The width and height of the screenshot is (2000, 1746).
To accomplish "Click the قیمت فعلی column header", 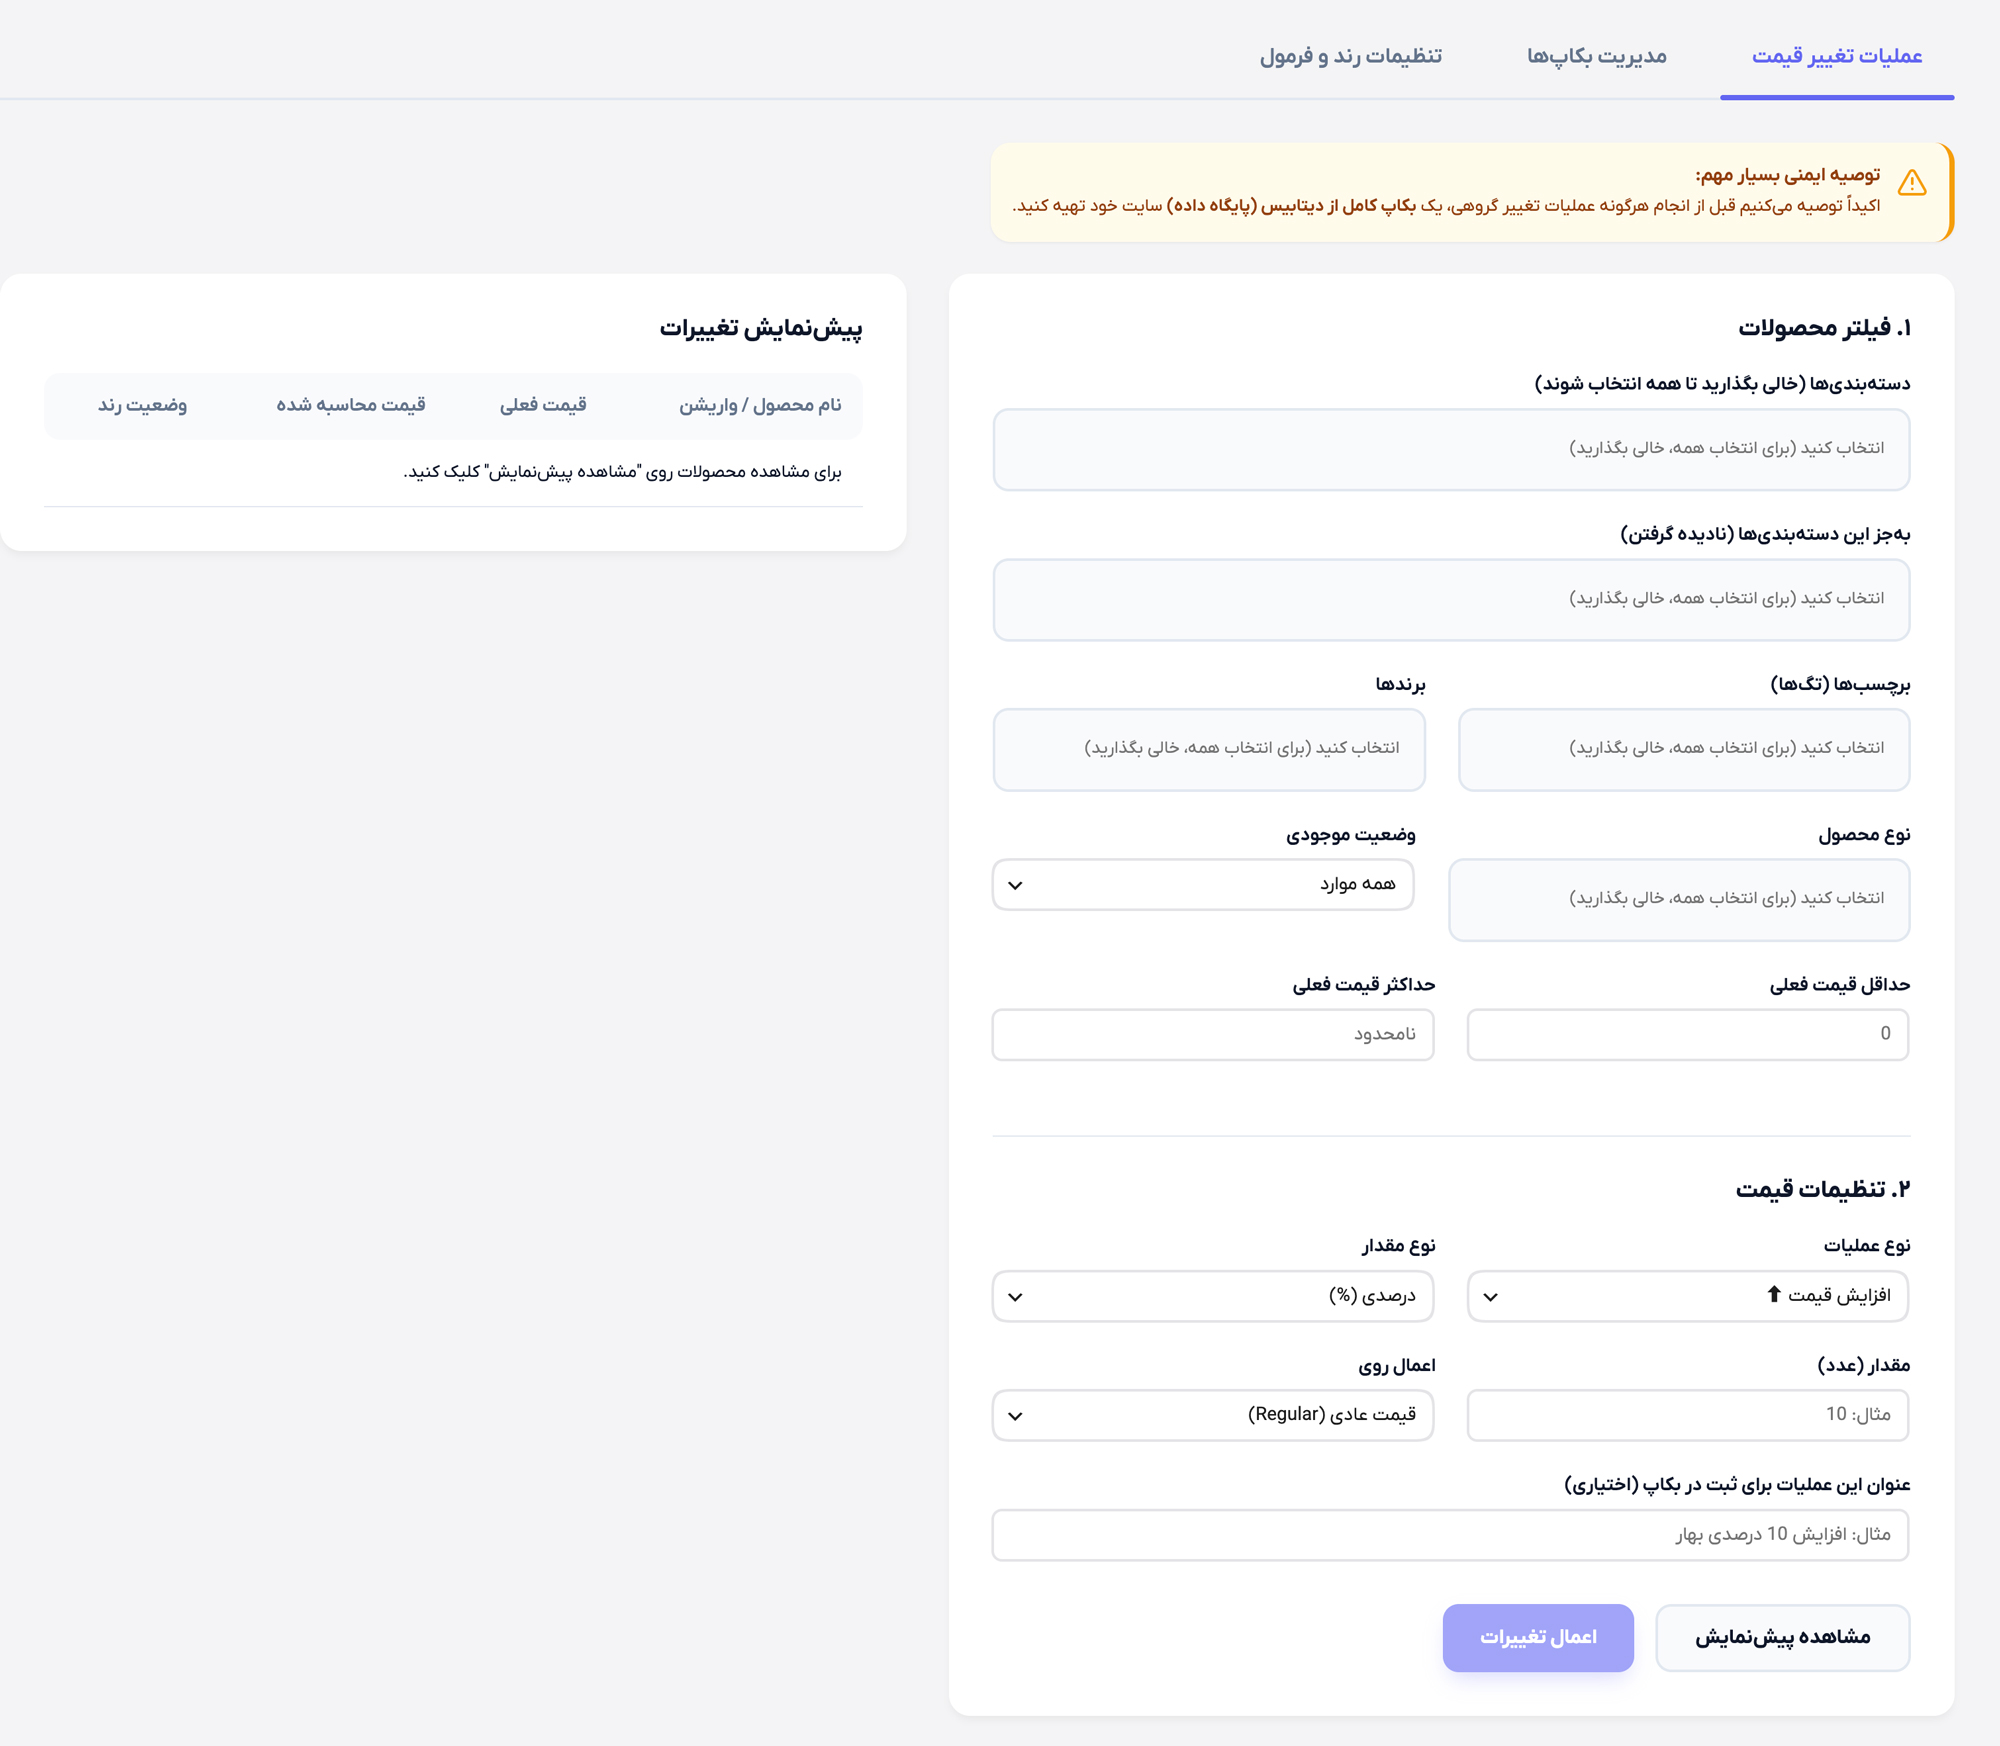I will coord(543,405).
